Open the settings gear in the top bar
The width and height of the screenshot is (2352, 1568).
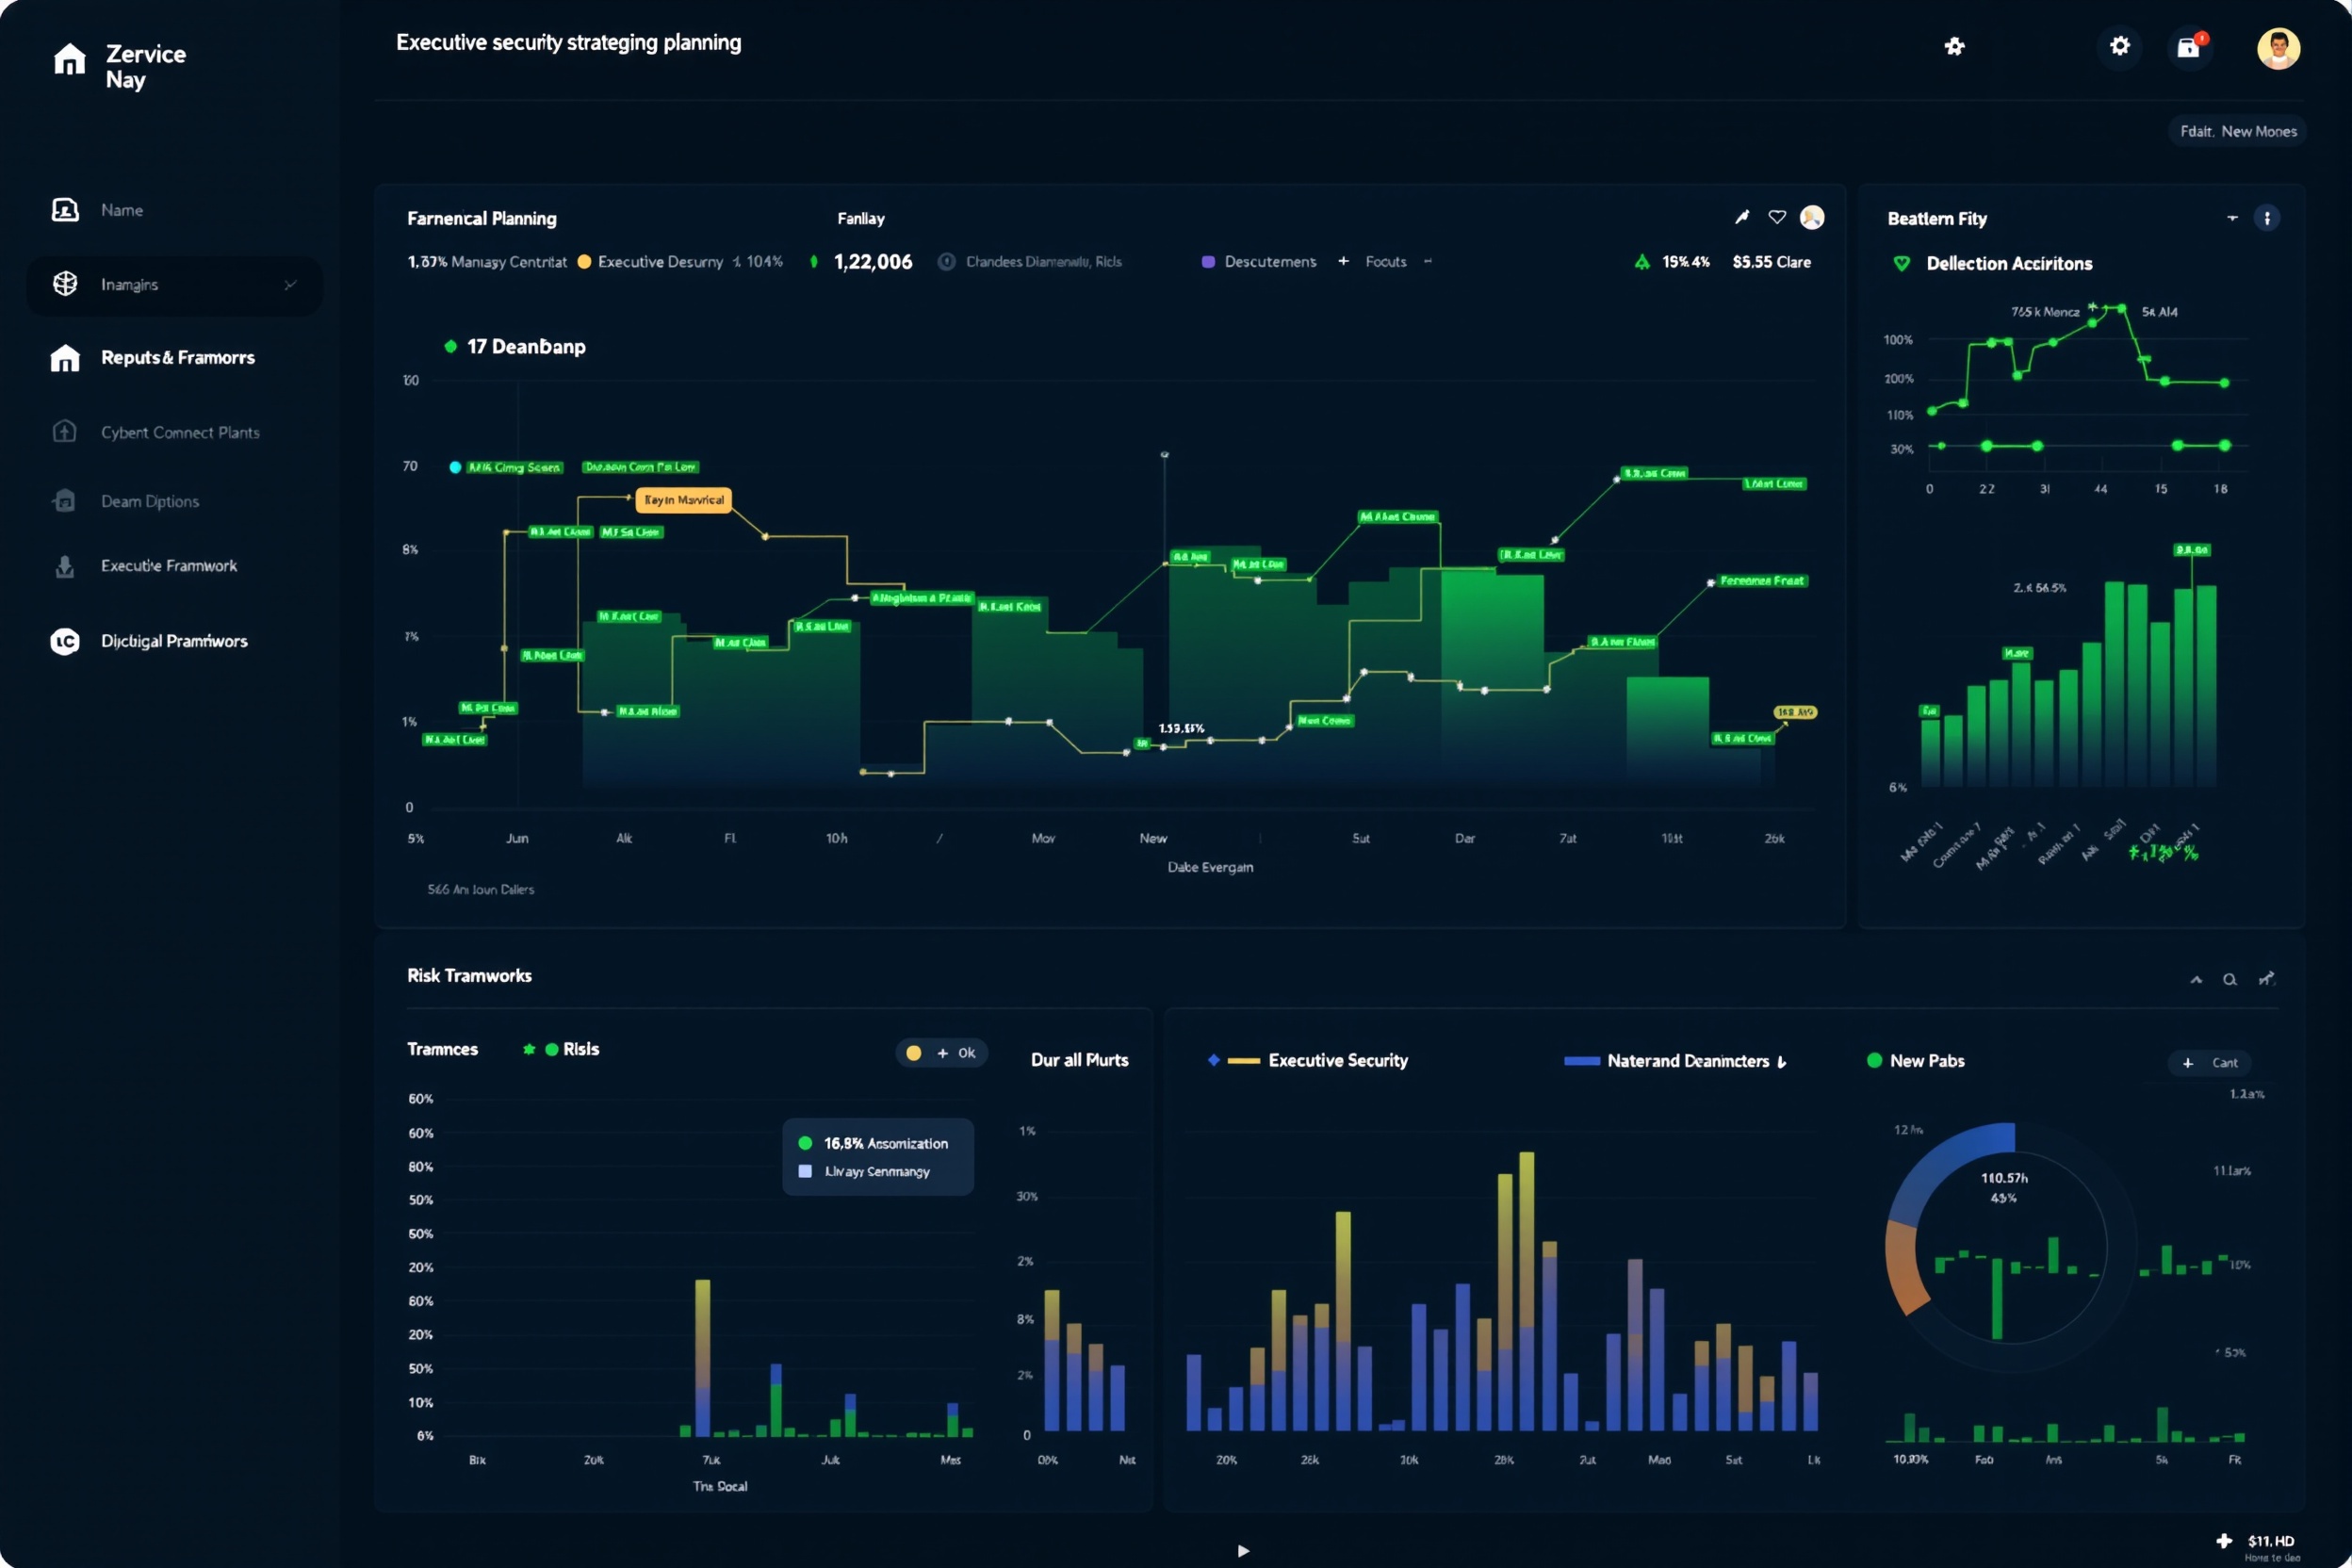(2119, 46)
